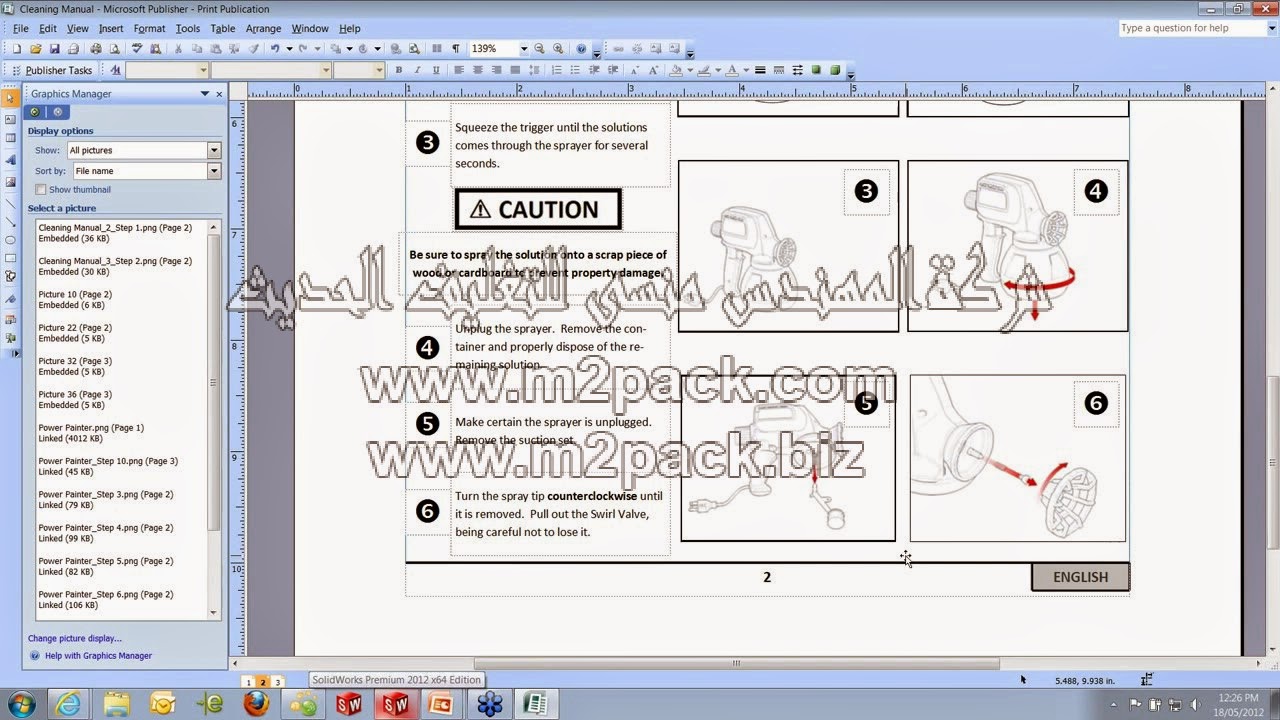Click the Numbering list icon
1280x720 pixels.
[557, 70]
